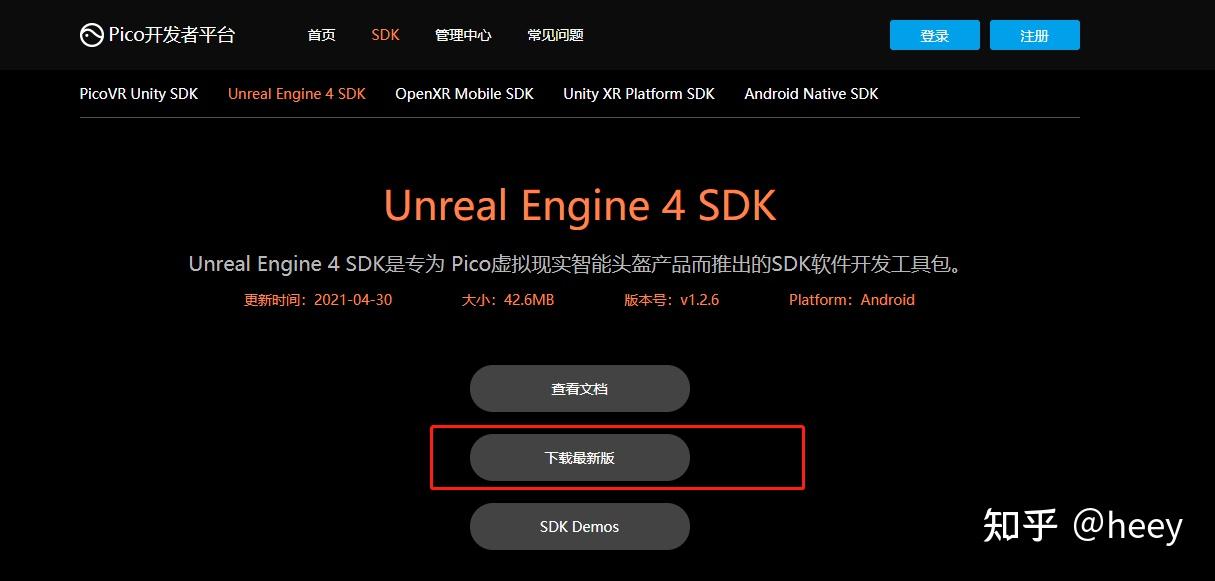This screenshot has width=1215, height=581.
Task: Click the 查看文档 view docs button
Action: (x=580, y=389)
